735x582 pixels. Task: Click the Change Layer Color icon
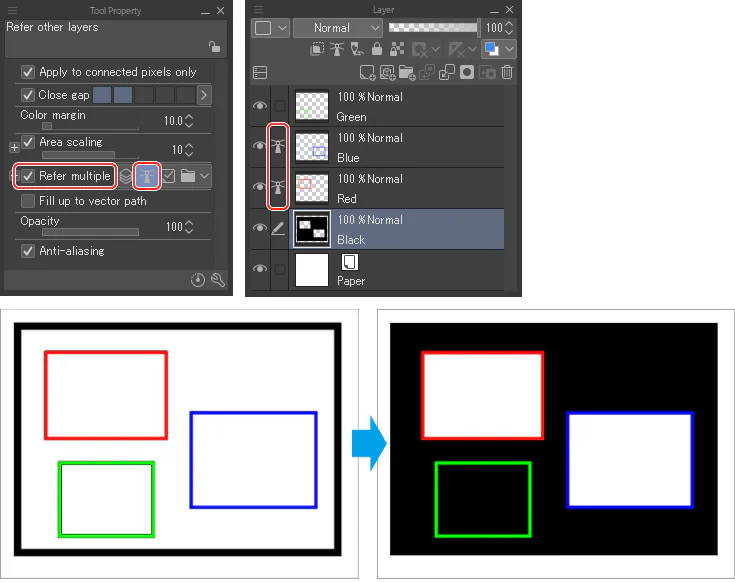(492, 49)
